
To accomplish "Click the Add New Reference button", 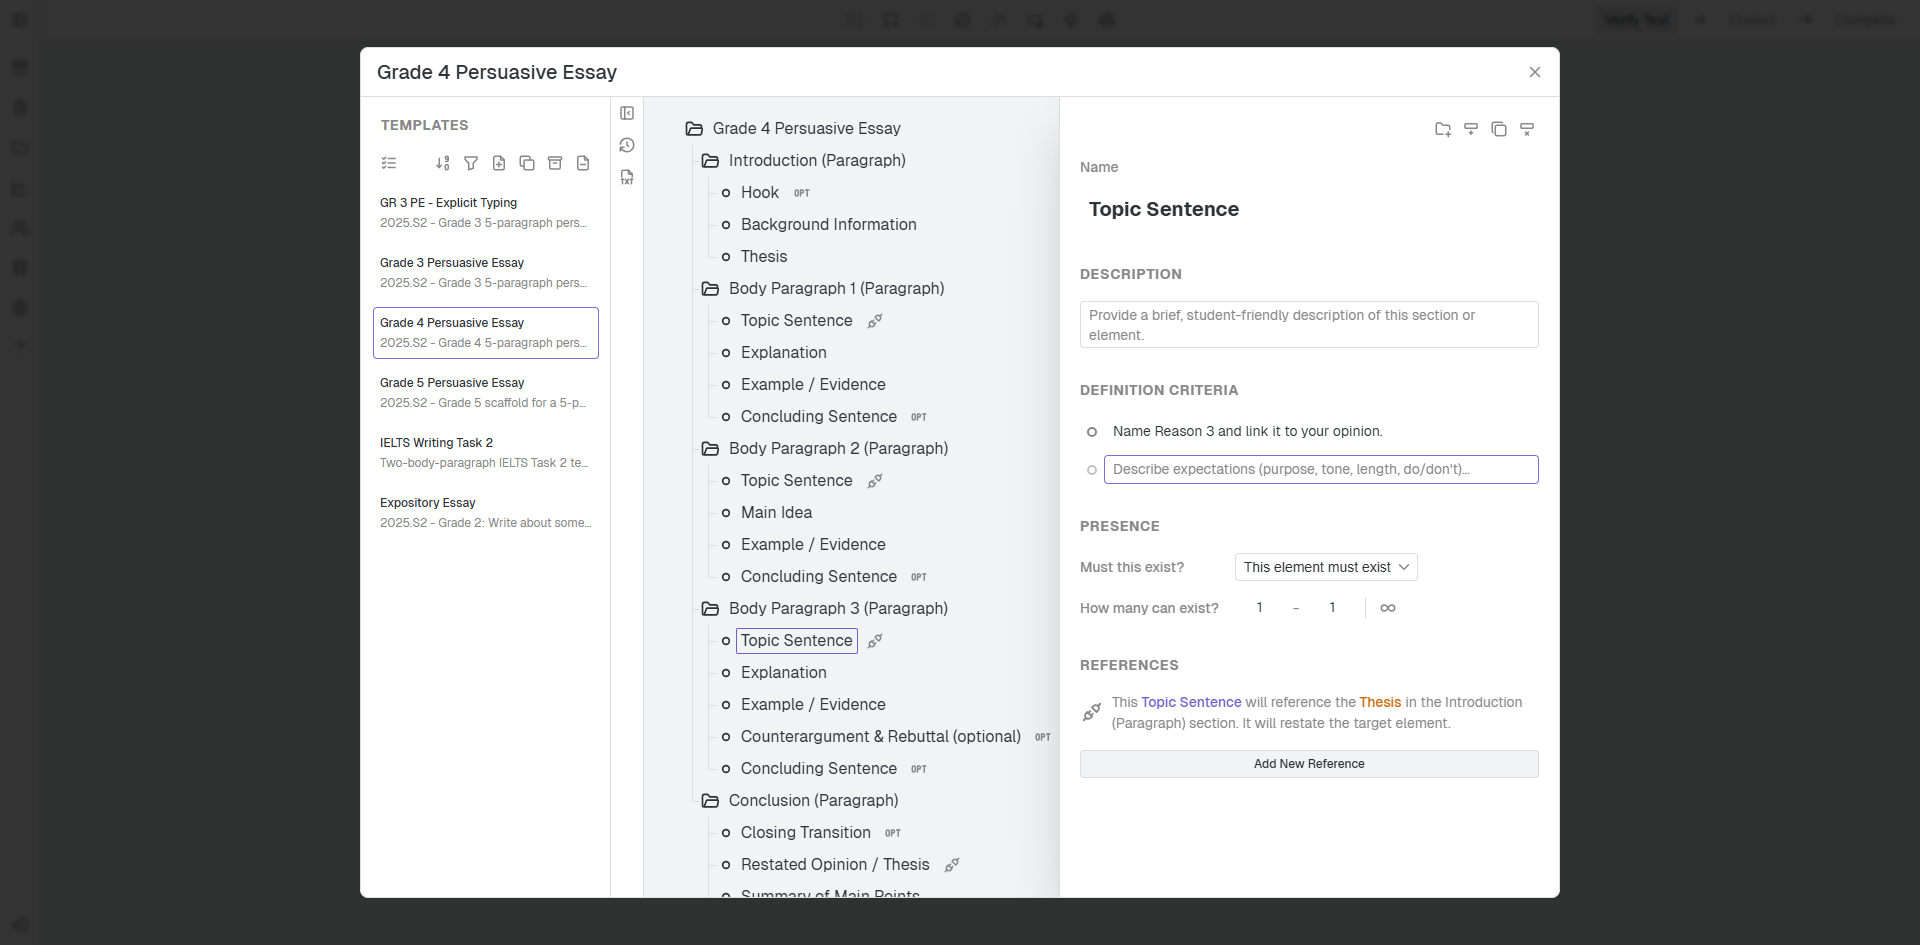I will coord(1308,763).
